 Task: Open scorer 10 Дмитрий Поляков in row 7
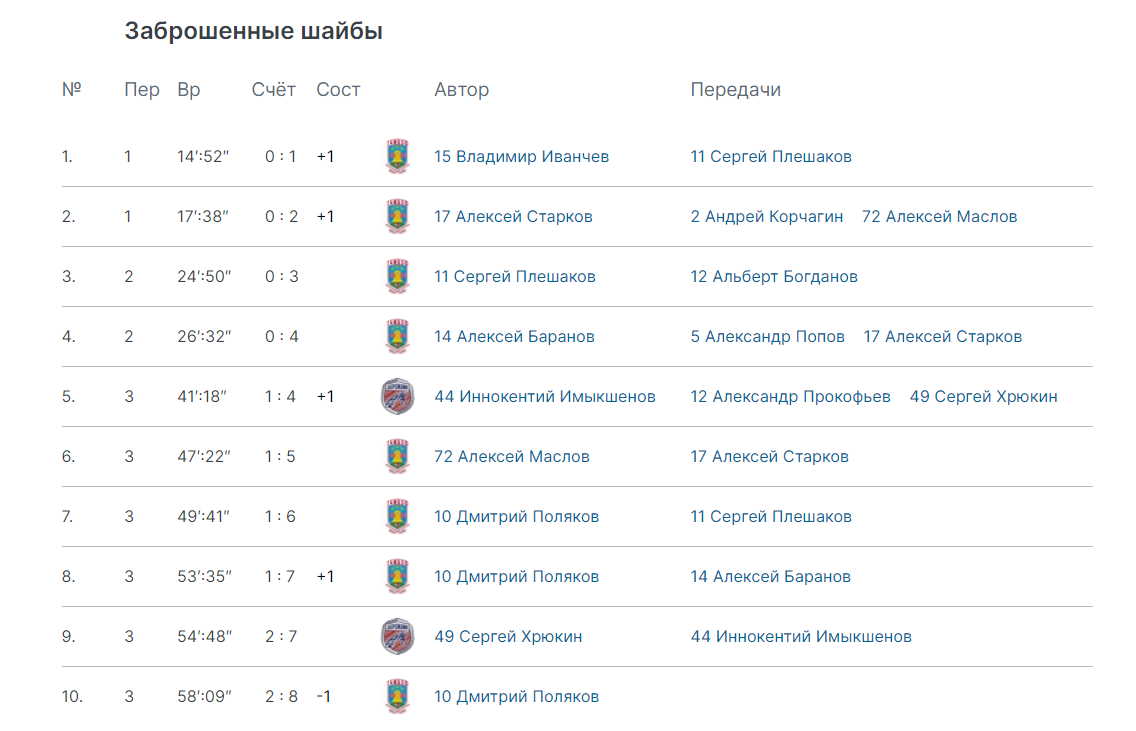click(x=517, y=517)
